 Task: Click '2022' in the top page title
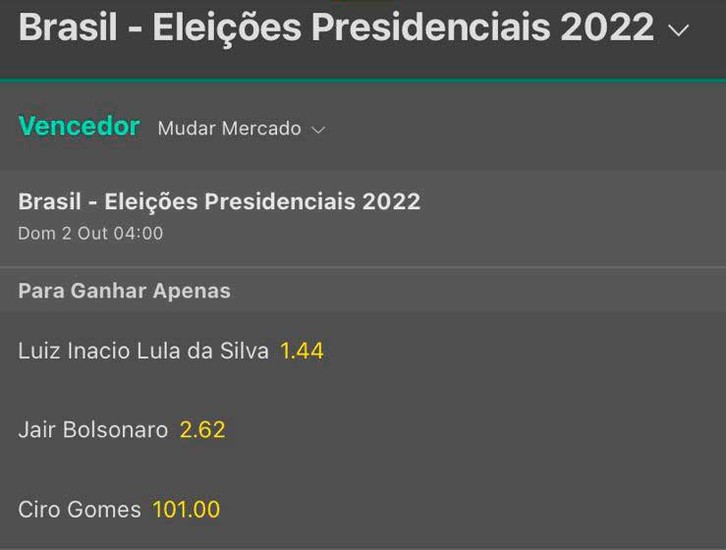[x=607, y=28]
